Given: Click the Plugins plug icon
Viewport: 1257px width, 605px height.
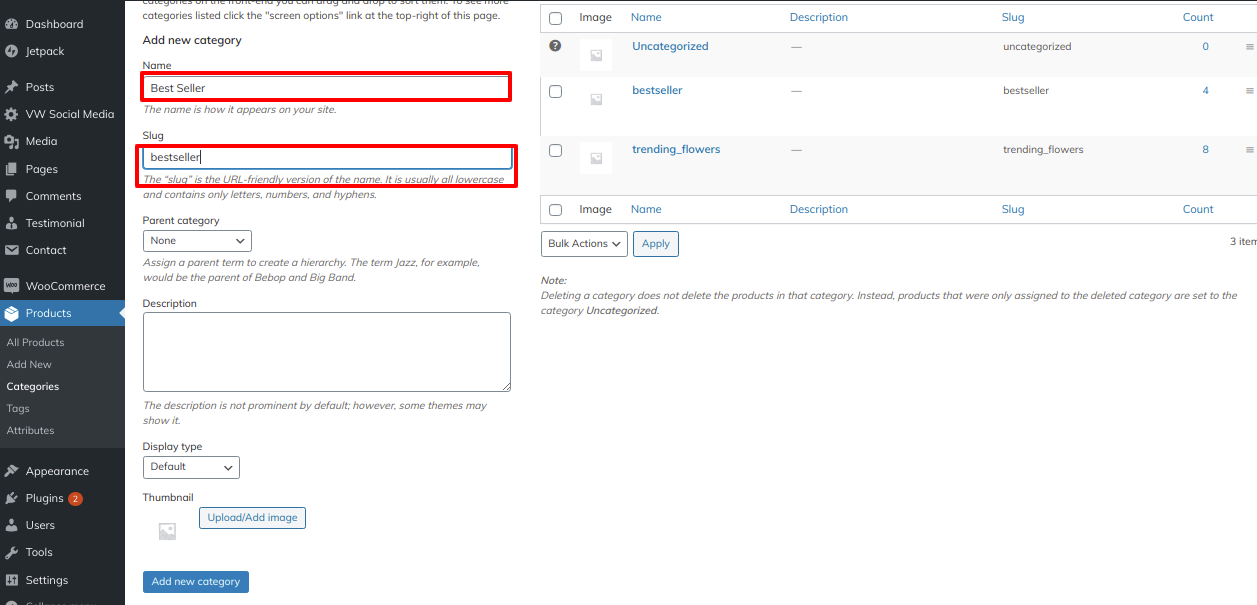Looking at the screenshot, I should (x=11, y=498).
